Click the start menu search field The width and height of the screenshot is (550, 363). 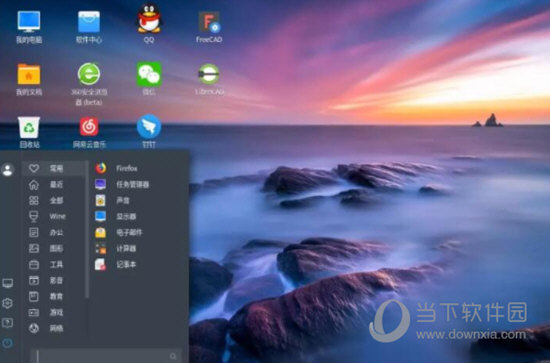tap(107, 356)
